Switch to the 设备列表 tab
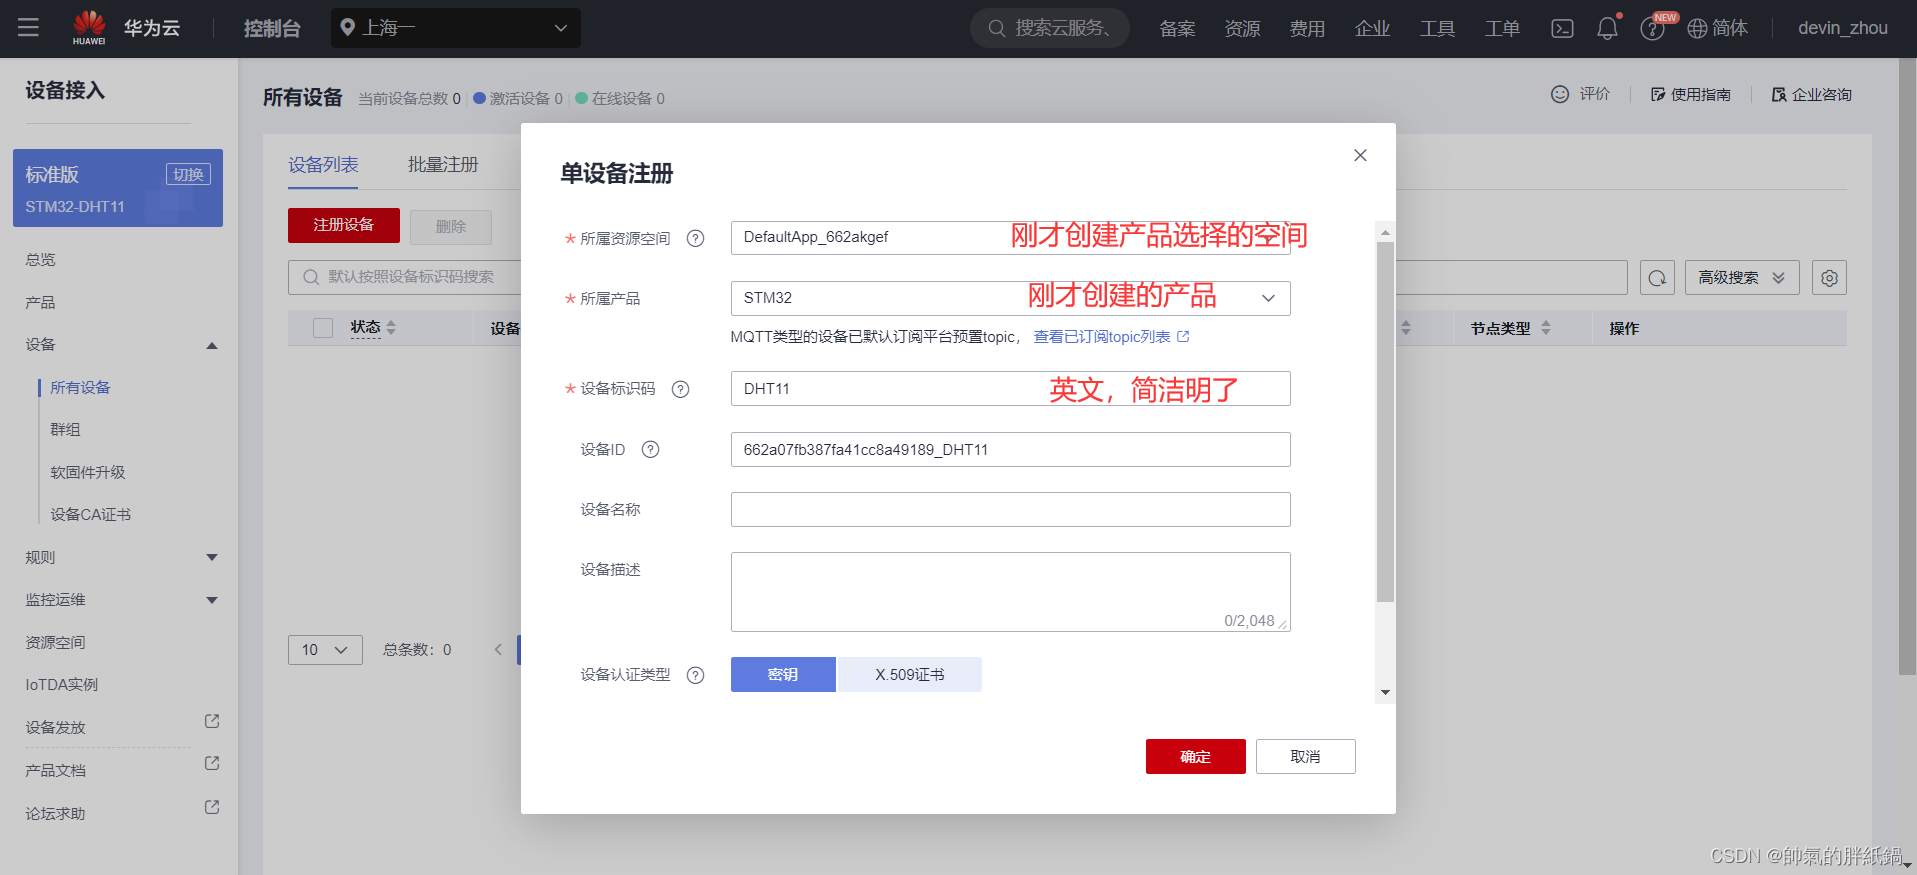Screen dimensions: 1917x875 click(x=323, y=165)
